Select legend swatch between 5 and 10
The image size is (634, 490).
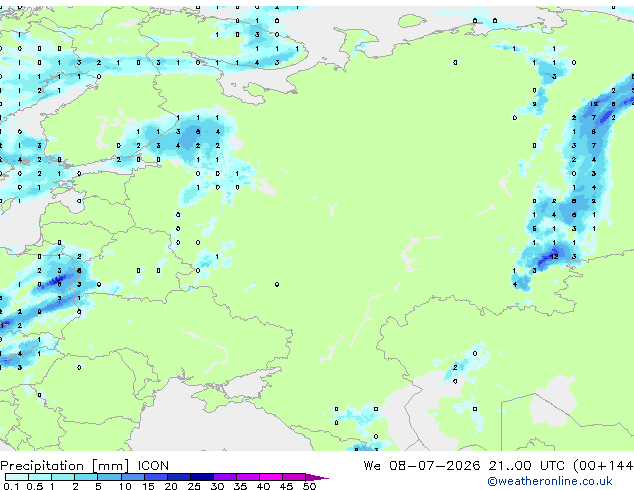pyautogui.click(x=110, y=477)
